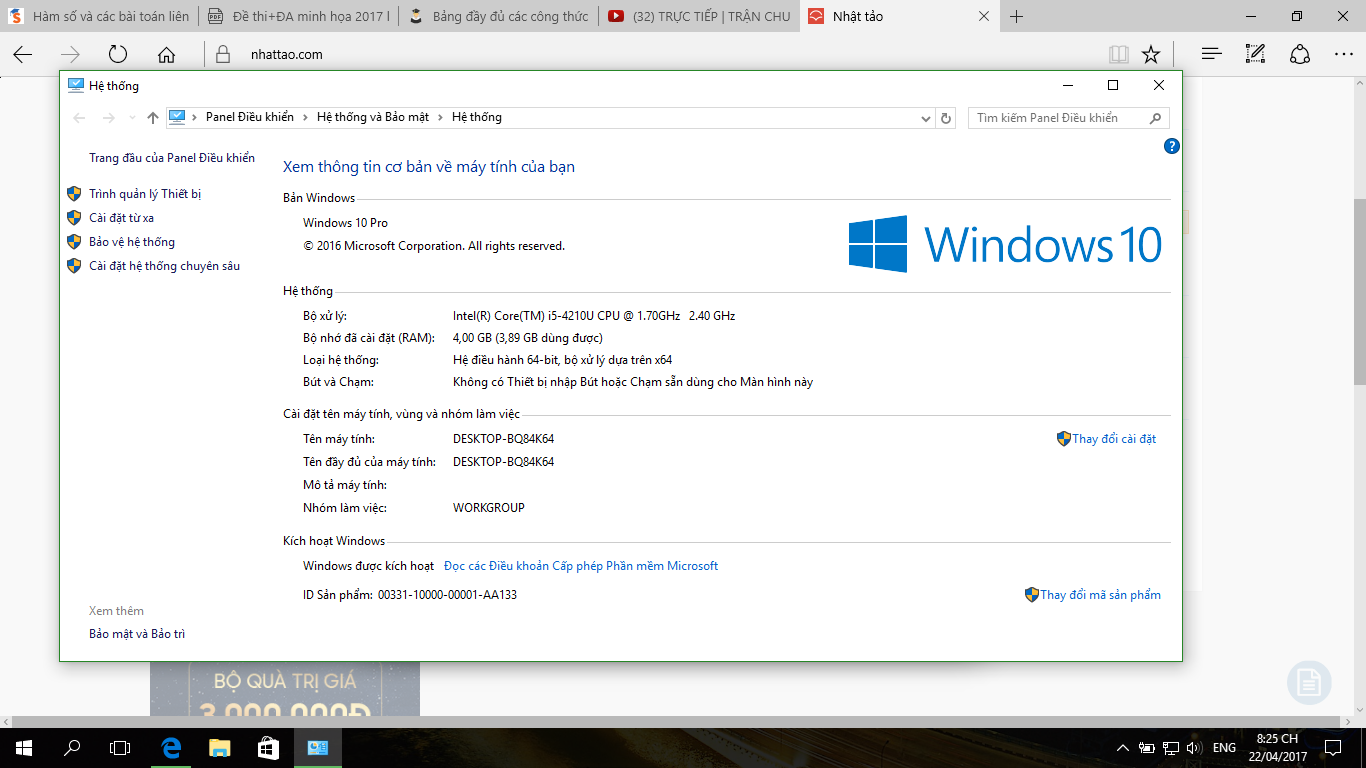Go up one level in Control Panel
Image resolution: width=1366 pixels, height=768 pixels.
click(152, 118)
